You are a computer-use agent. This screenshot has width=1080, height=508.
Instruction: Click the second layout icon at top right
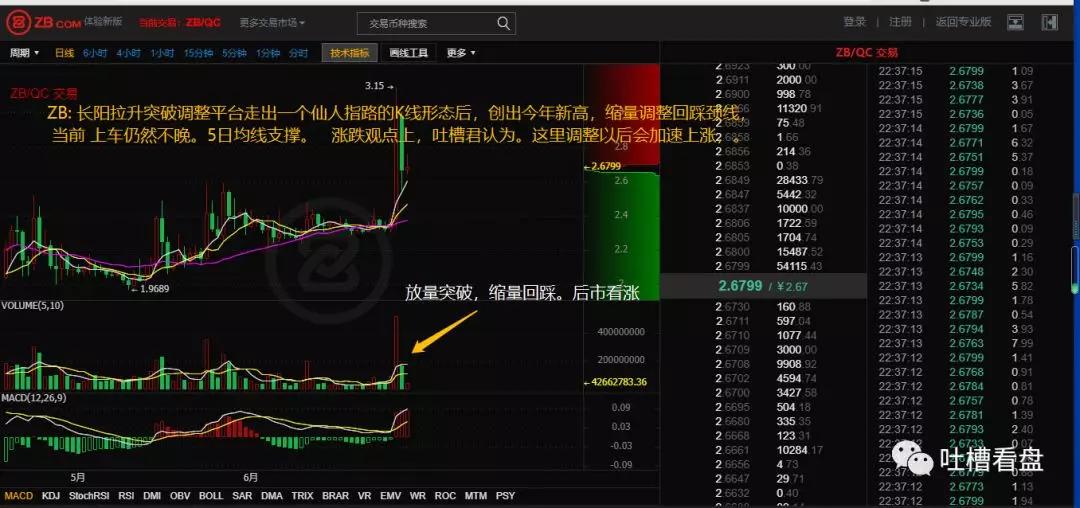click(1049, 22)
